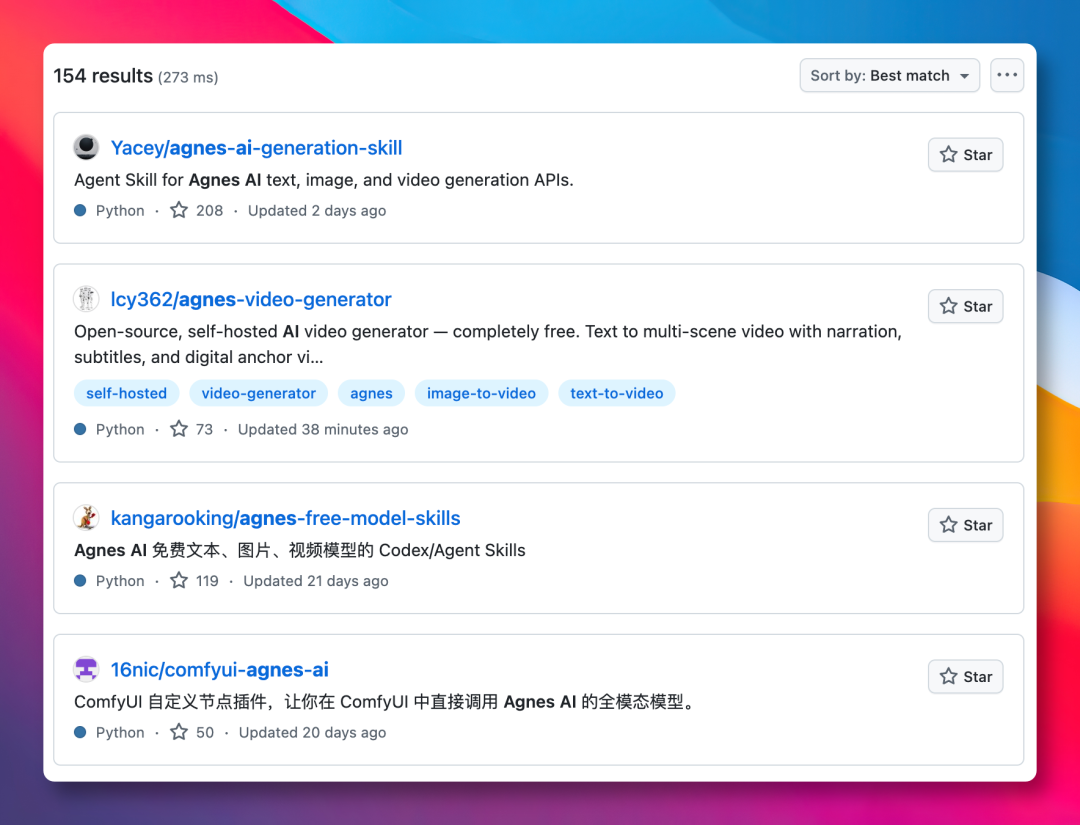Click the 73 stargazers count
This screenshot has height=825, width=1080.
(191, 430)
